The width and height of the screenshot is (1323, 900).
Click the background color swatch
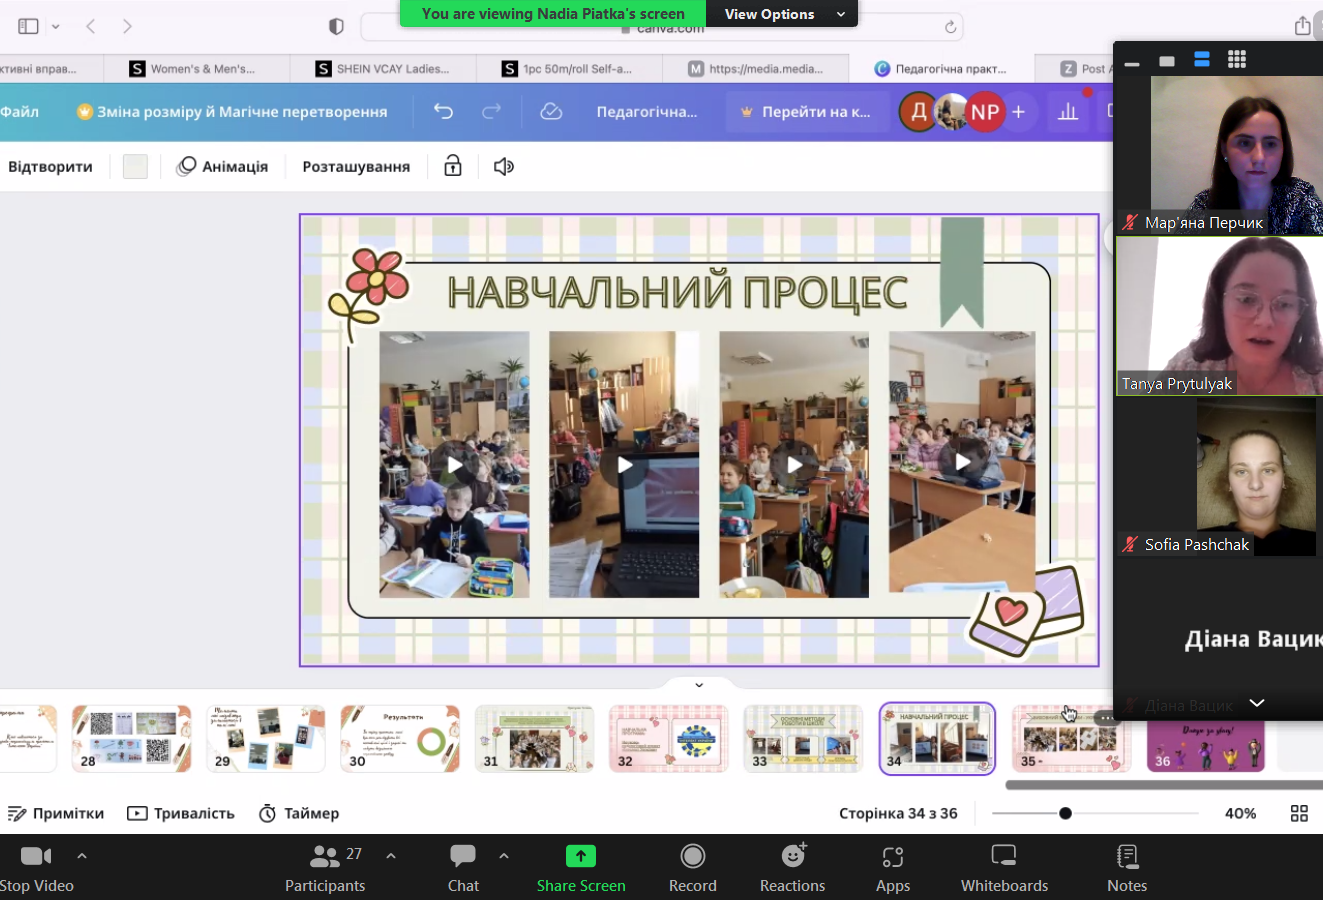[x=135, y=166]
